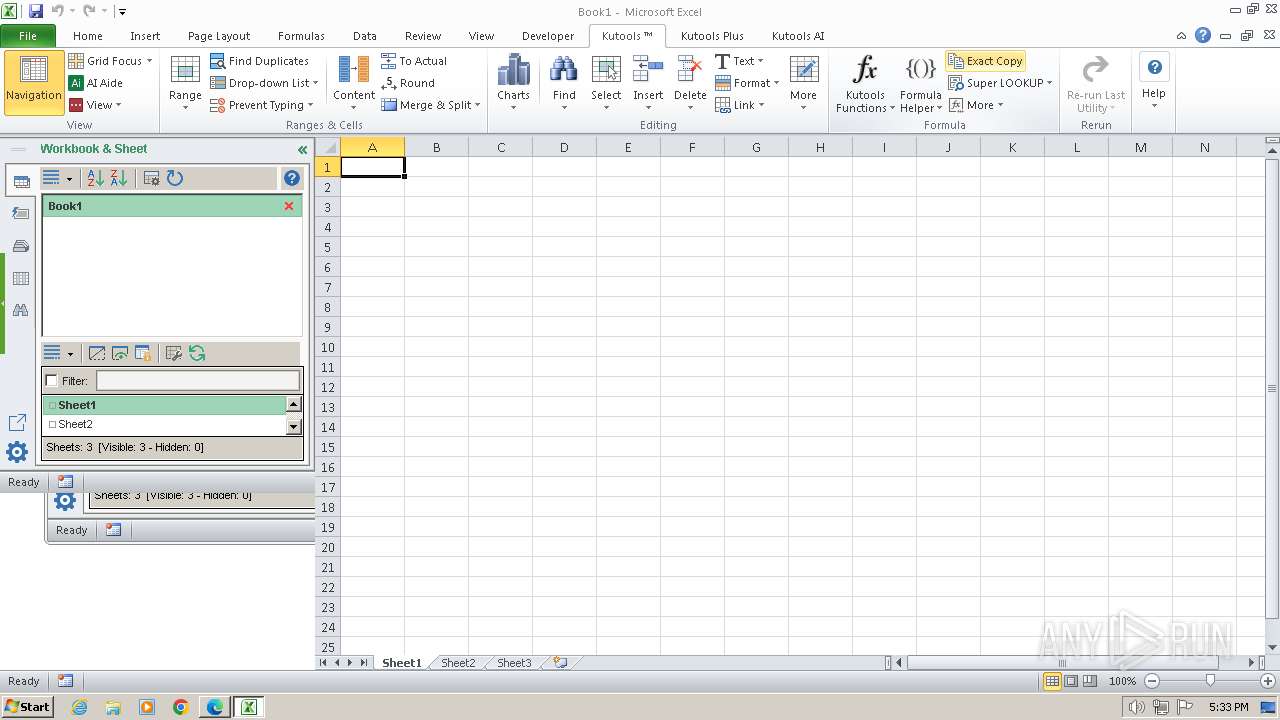1280x720 pixels.
Task: Open the Round tool
Action: pos(408,83)
